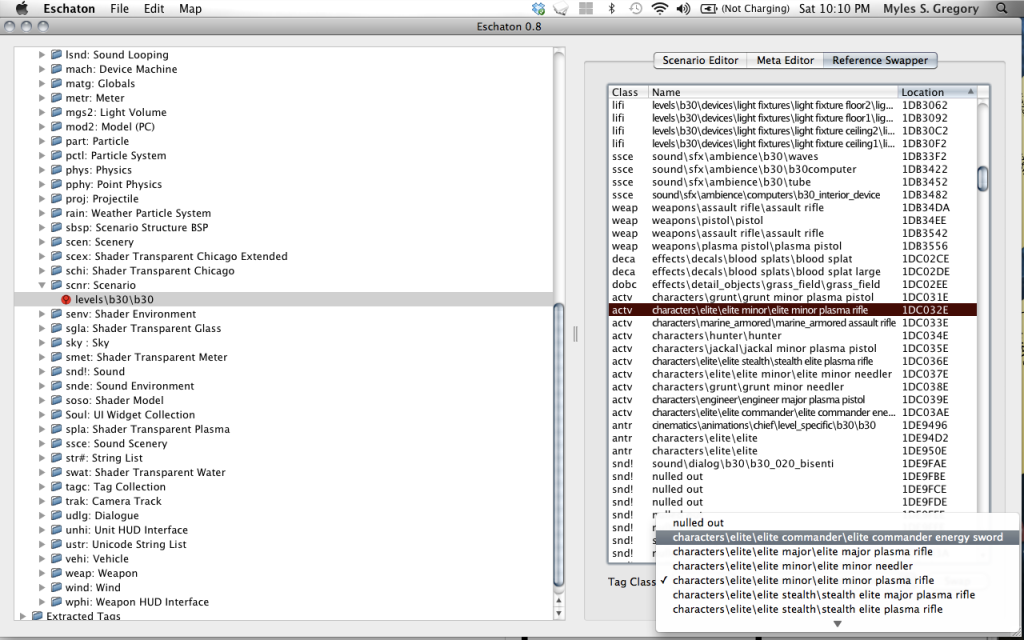Sort references by Location column header
Viewport: 1024px width, 640px height.
point(937,92)
